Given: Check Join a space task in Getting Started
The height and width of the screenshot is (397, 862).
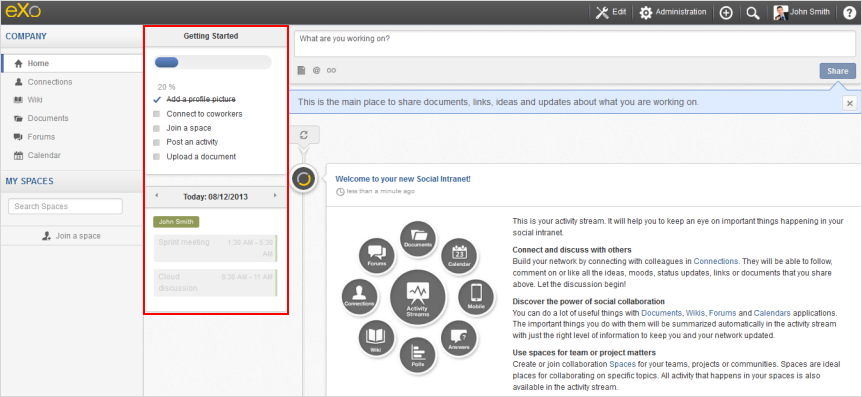Looking at the screenshot, I should (156, 128).
